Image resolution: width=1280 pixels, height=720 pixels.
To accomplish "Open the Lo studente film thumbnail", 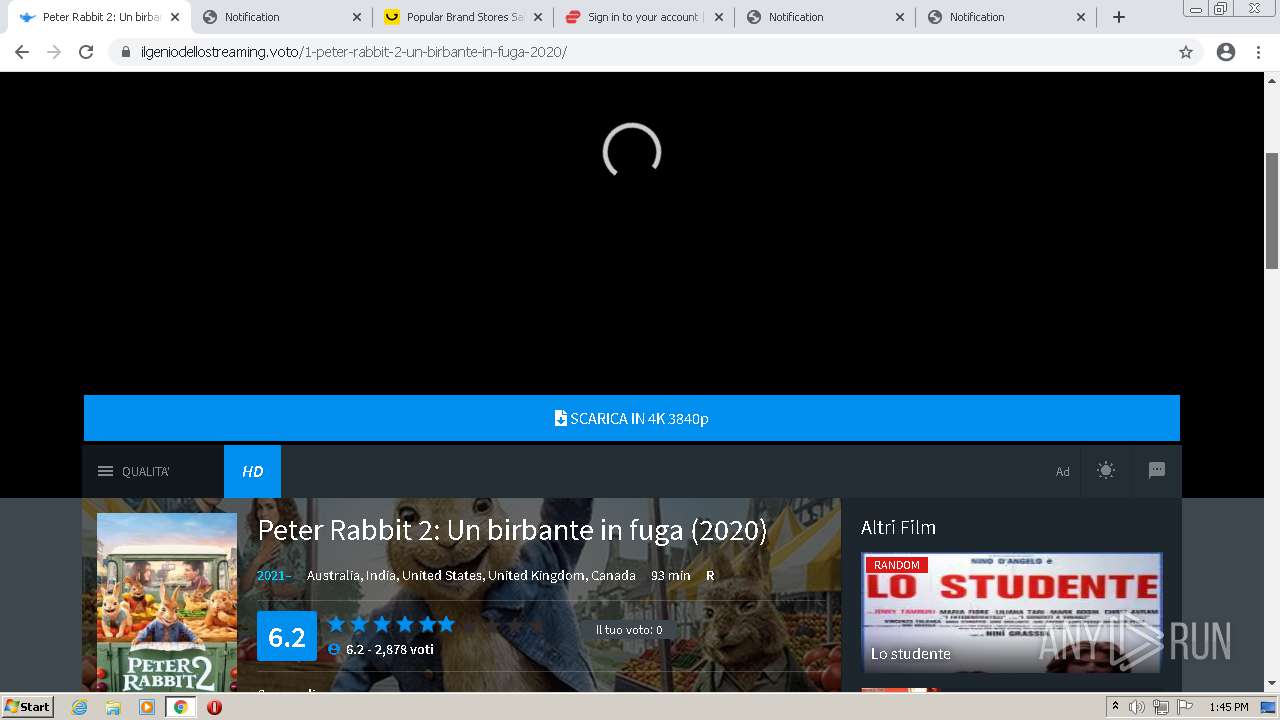I will coord(1012,612).
